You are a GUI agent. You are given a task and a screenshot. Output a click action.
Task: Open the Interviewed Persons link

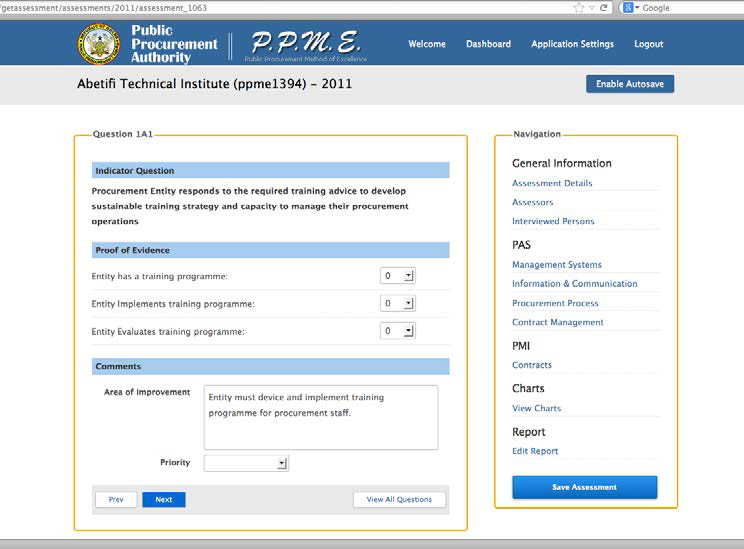coord(553,221)
